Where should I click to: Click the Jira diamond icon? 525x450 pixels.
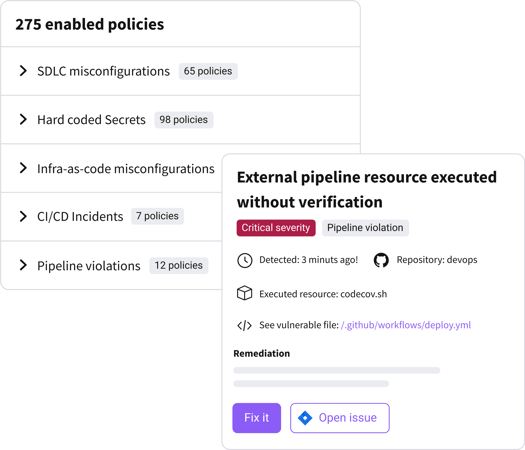305,418
